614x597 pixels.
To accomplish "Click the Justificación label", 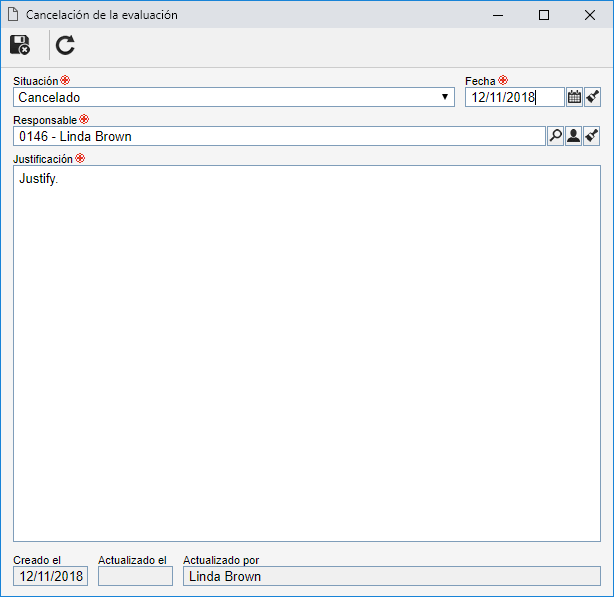I will [43, 159].
